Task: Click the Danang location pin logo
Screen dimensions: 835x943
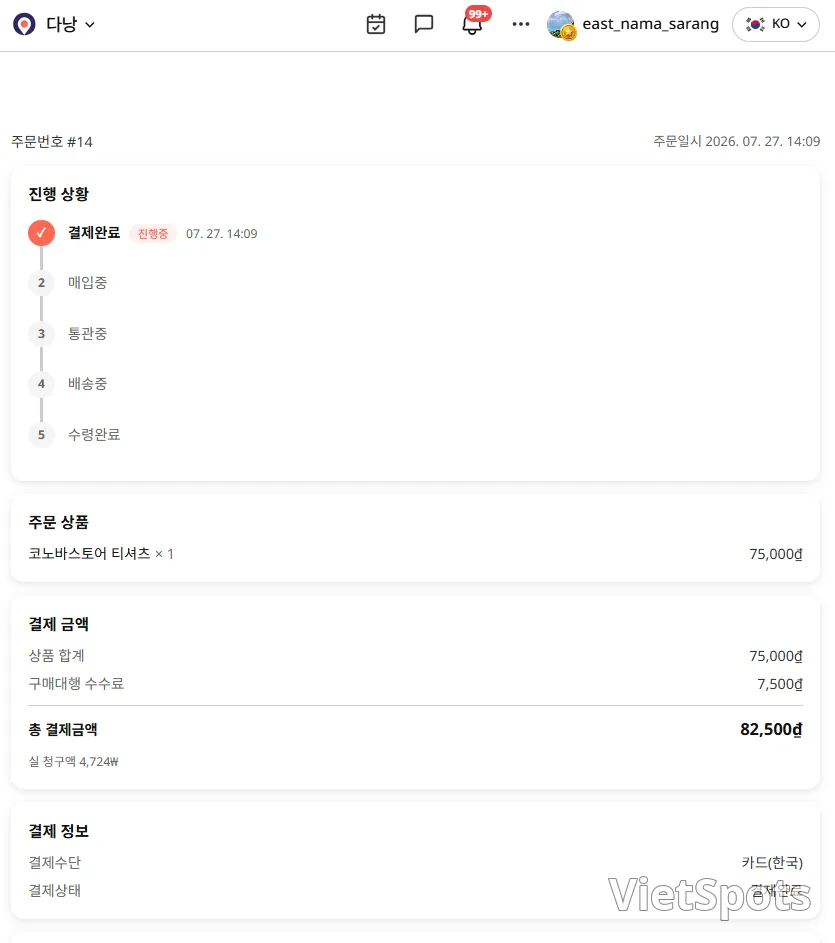Action: pyautogui.click(x=24, y=24)
